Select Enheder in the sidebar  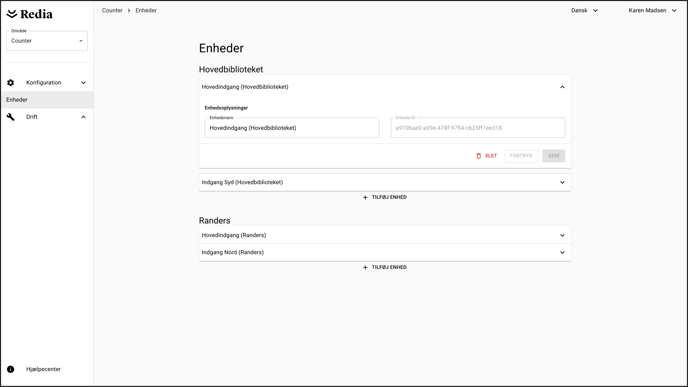pyautogui.click(x=47, y=100)
